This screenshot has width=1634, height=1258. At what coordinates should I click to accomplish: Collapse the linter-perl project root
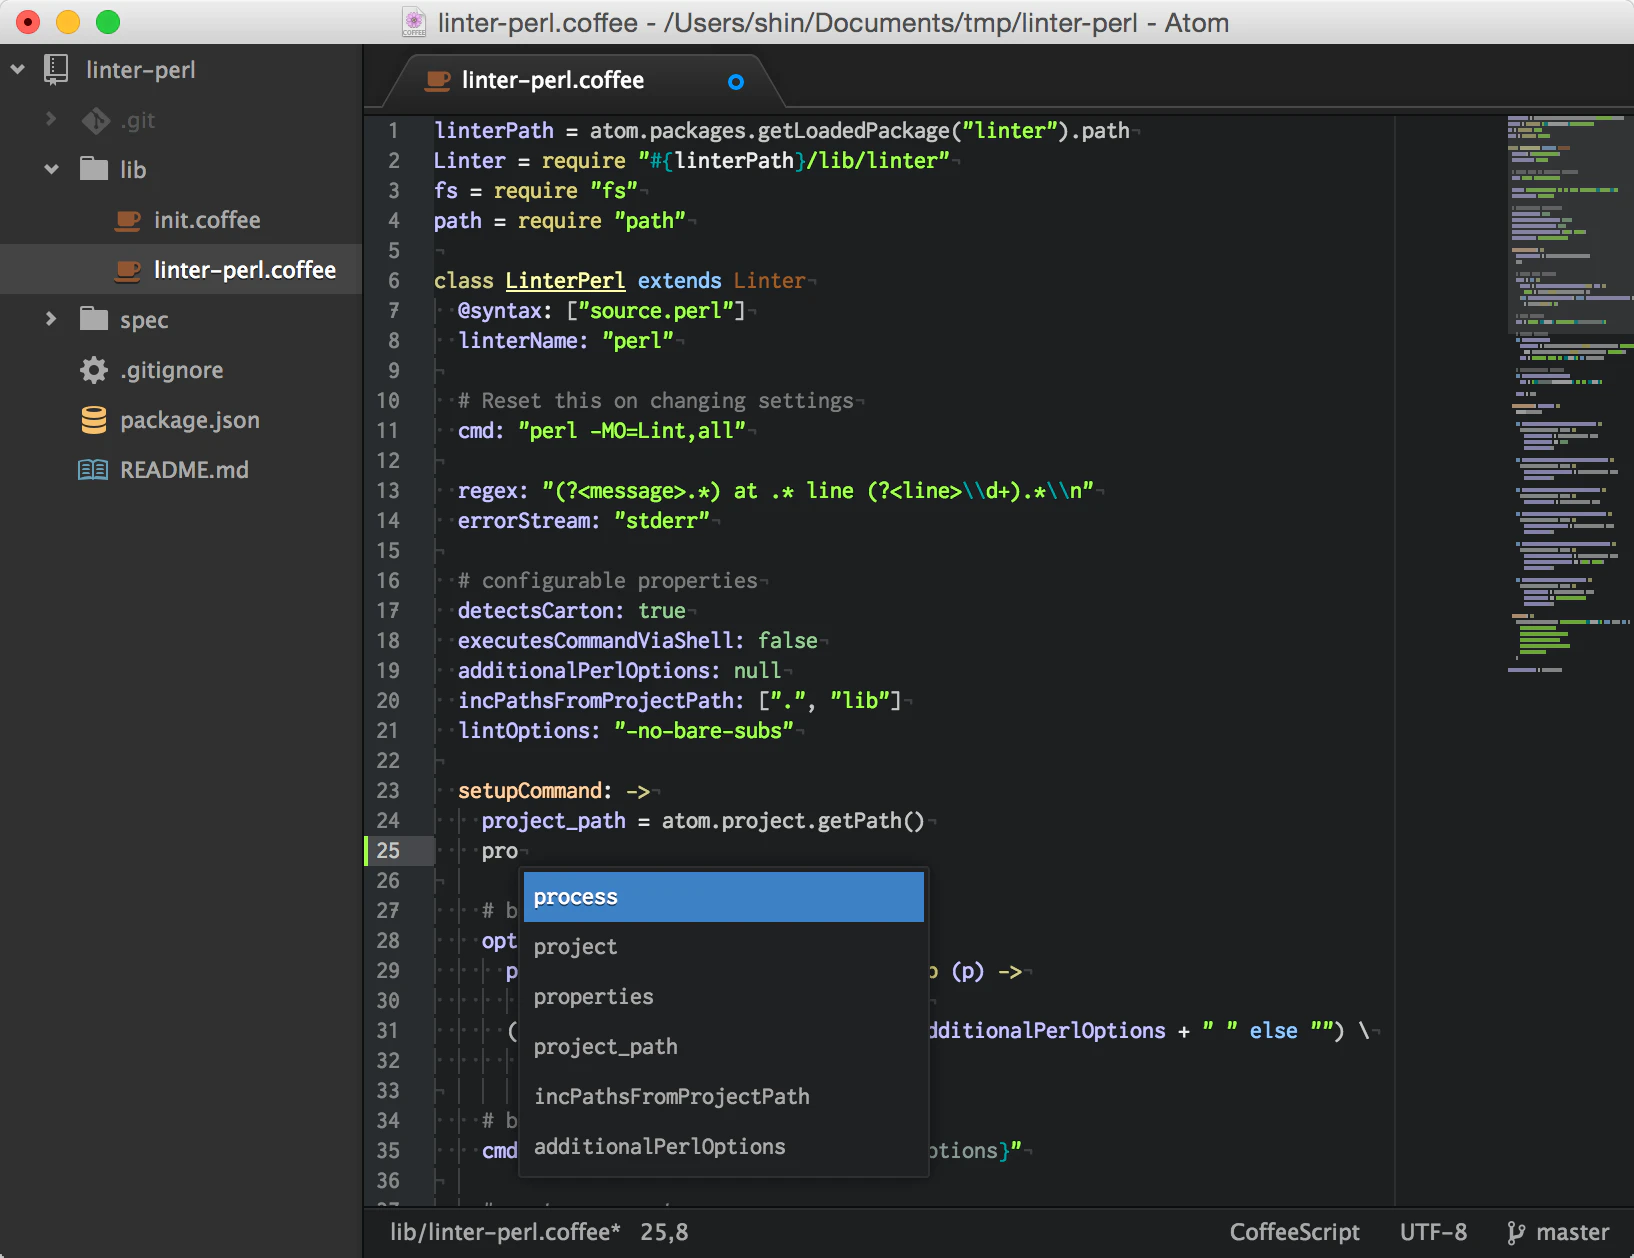(18, 69)
